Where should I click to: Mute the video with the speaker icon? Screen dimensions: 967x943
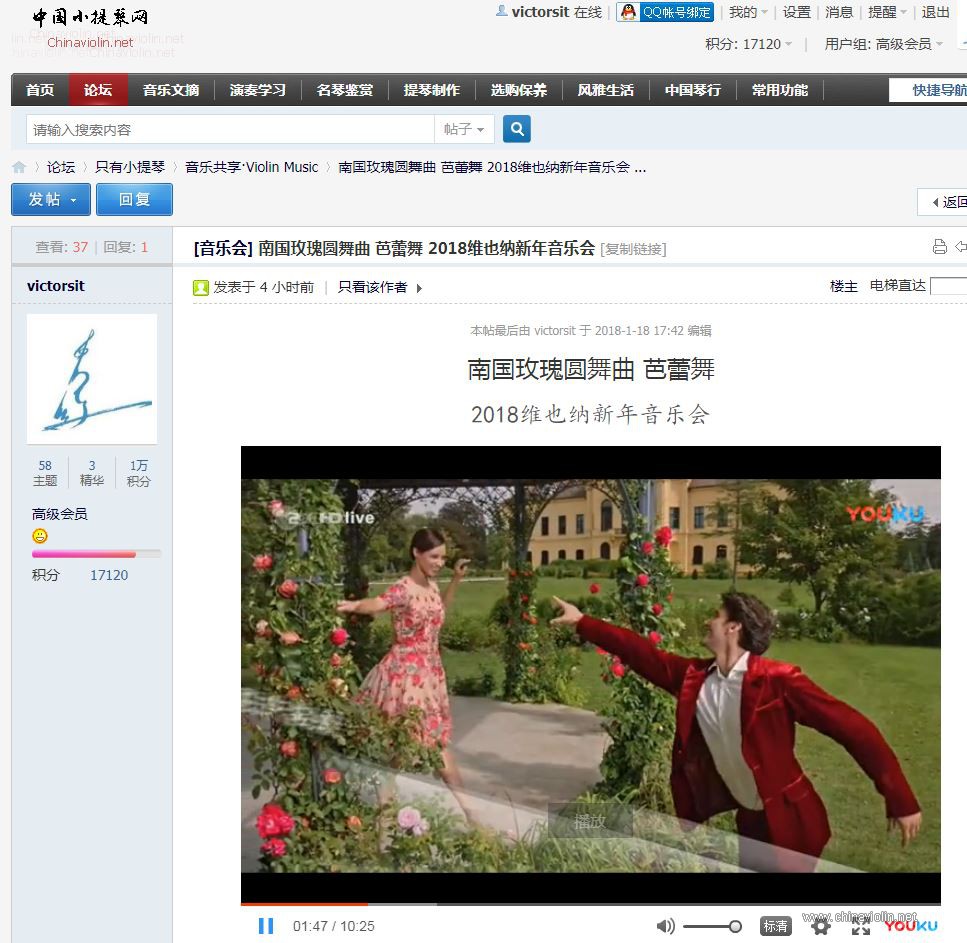[x=665, y=926]
